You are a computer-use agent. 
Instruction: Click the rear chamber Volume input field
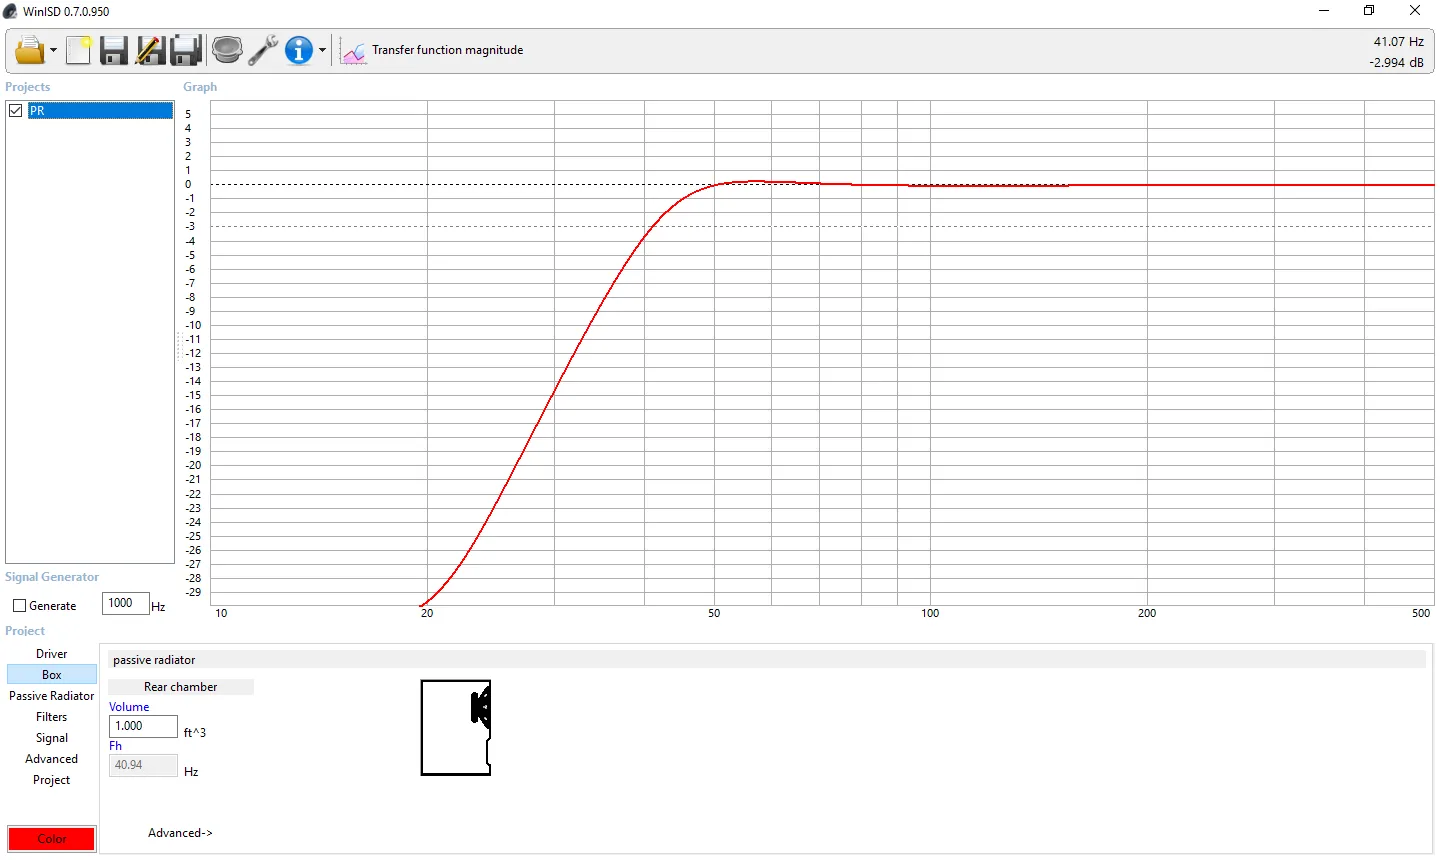pos(143,726)
